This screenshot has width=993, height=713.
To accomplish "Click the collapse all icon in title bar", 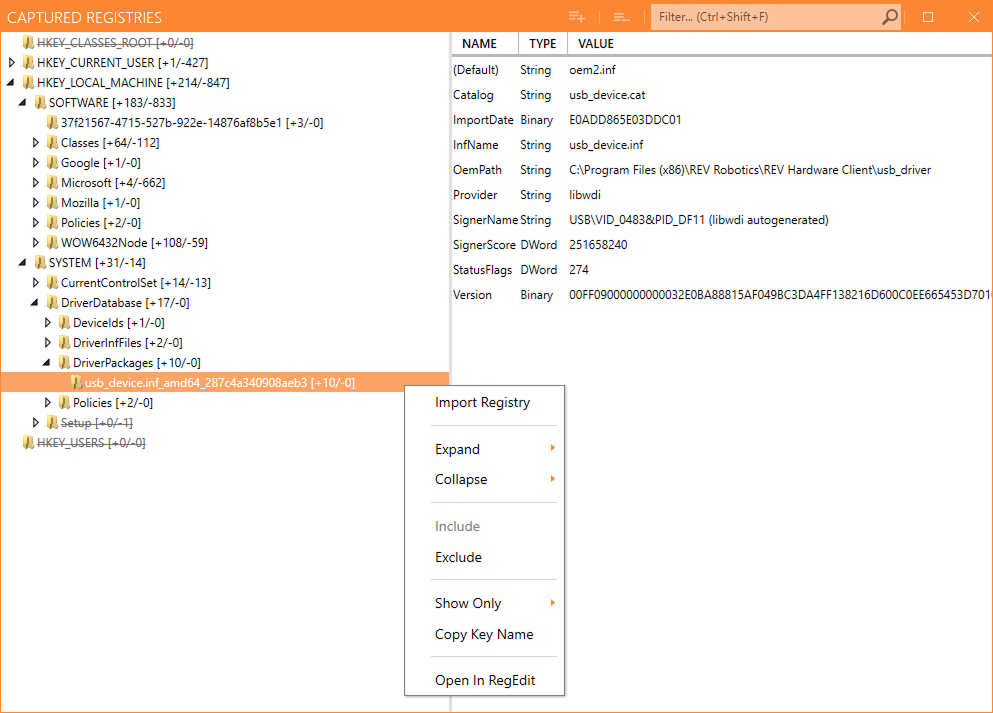I will tap(621, 17).
